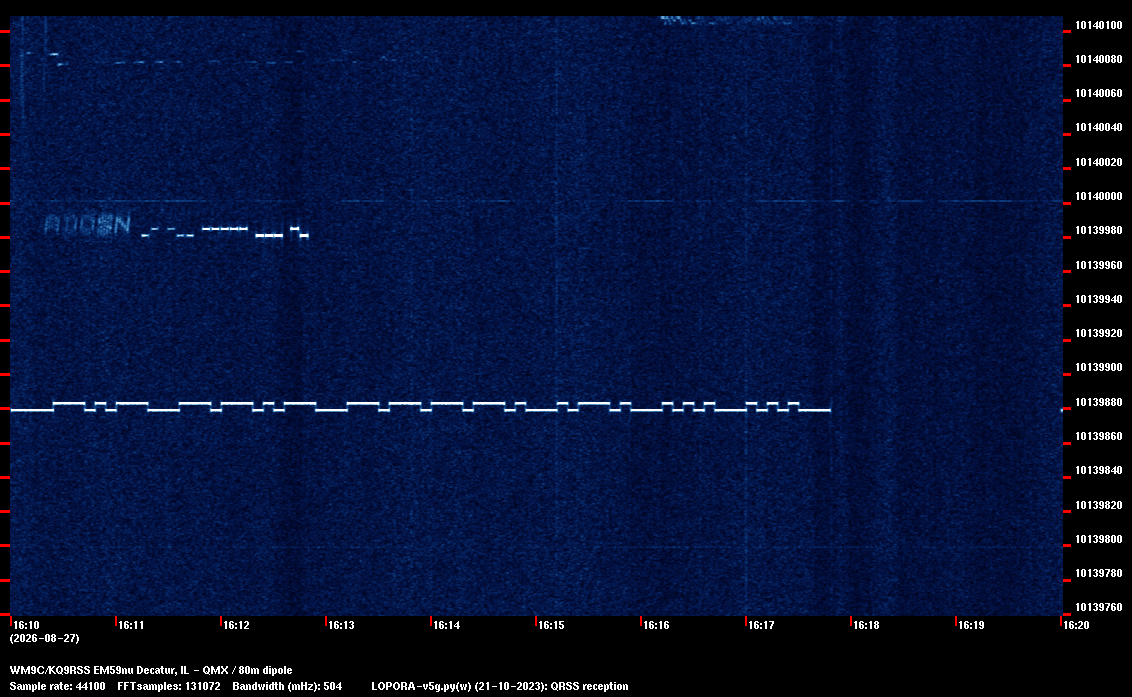The image size is (1132, 697).
Task: Click the QRSS reception text
Action: click(x=589, y=686)
